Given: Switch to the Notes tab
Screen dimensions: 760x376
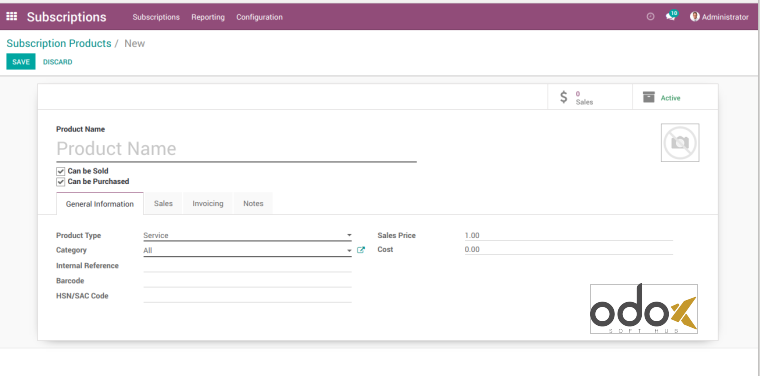Looking at the screenshot, I should [x=253, y=204].
